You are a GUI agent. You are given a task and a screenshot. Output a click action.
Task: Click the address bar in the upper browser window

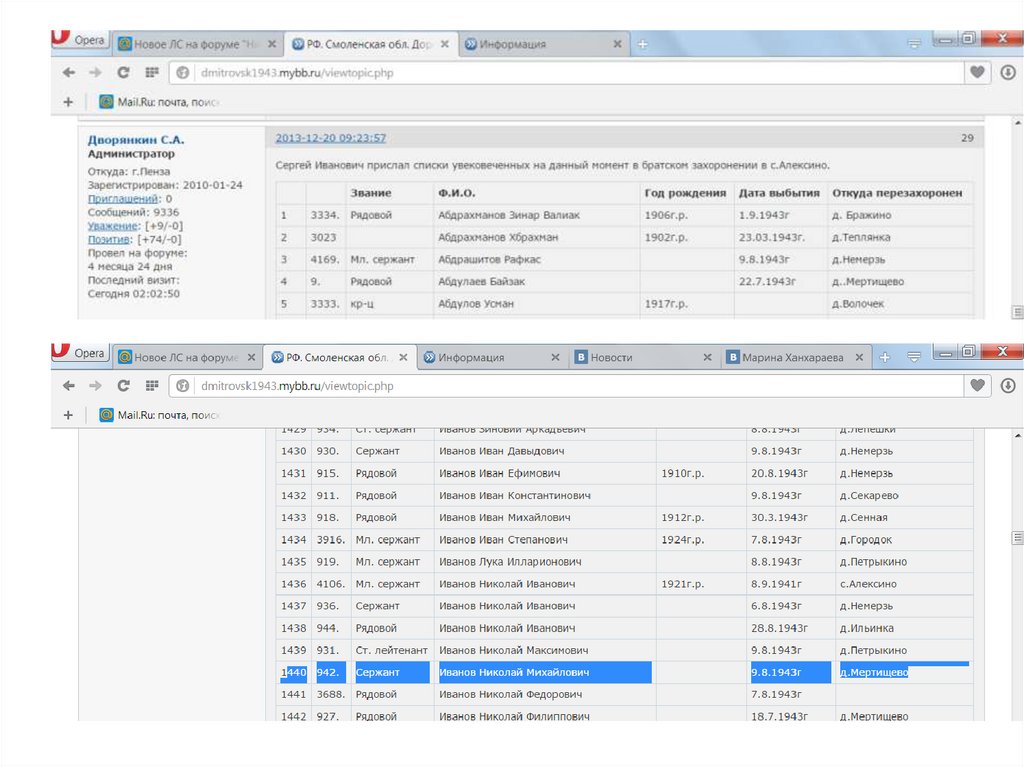560,72
